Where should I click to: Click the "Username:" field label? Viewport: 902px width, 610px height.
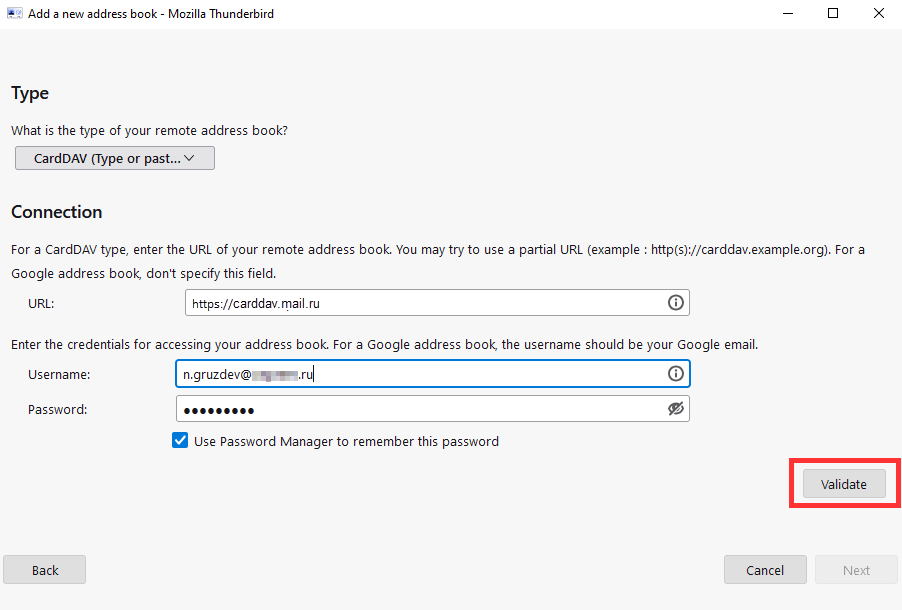59,374
